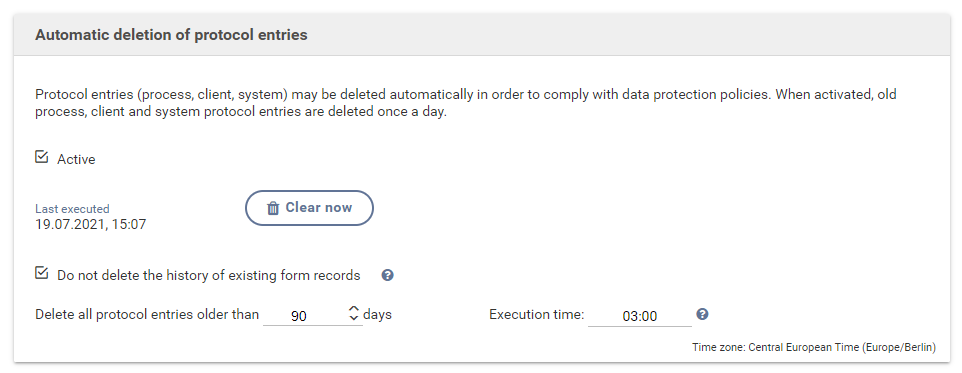Decrease days with the stepper down arrow

pos(353,318)
